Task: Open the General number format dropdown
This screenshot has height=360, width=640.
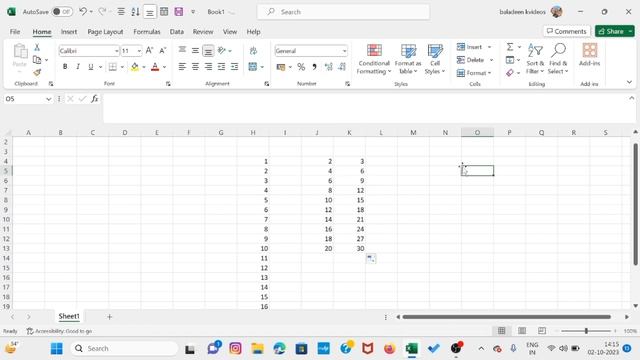Action: coord(344,51)
